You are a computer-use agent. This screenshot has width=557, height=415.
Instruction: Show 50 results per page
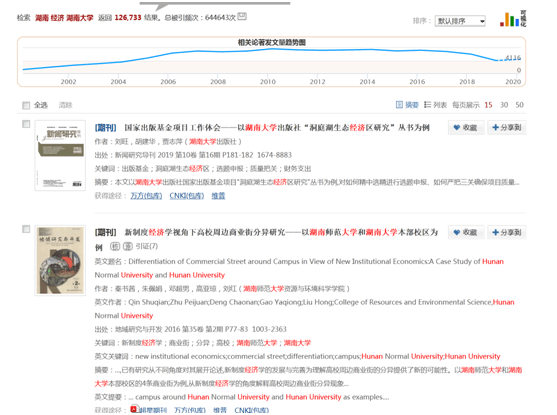[x=520, y=105]
